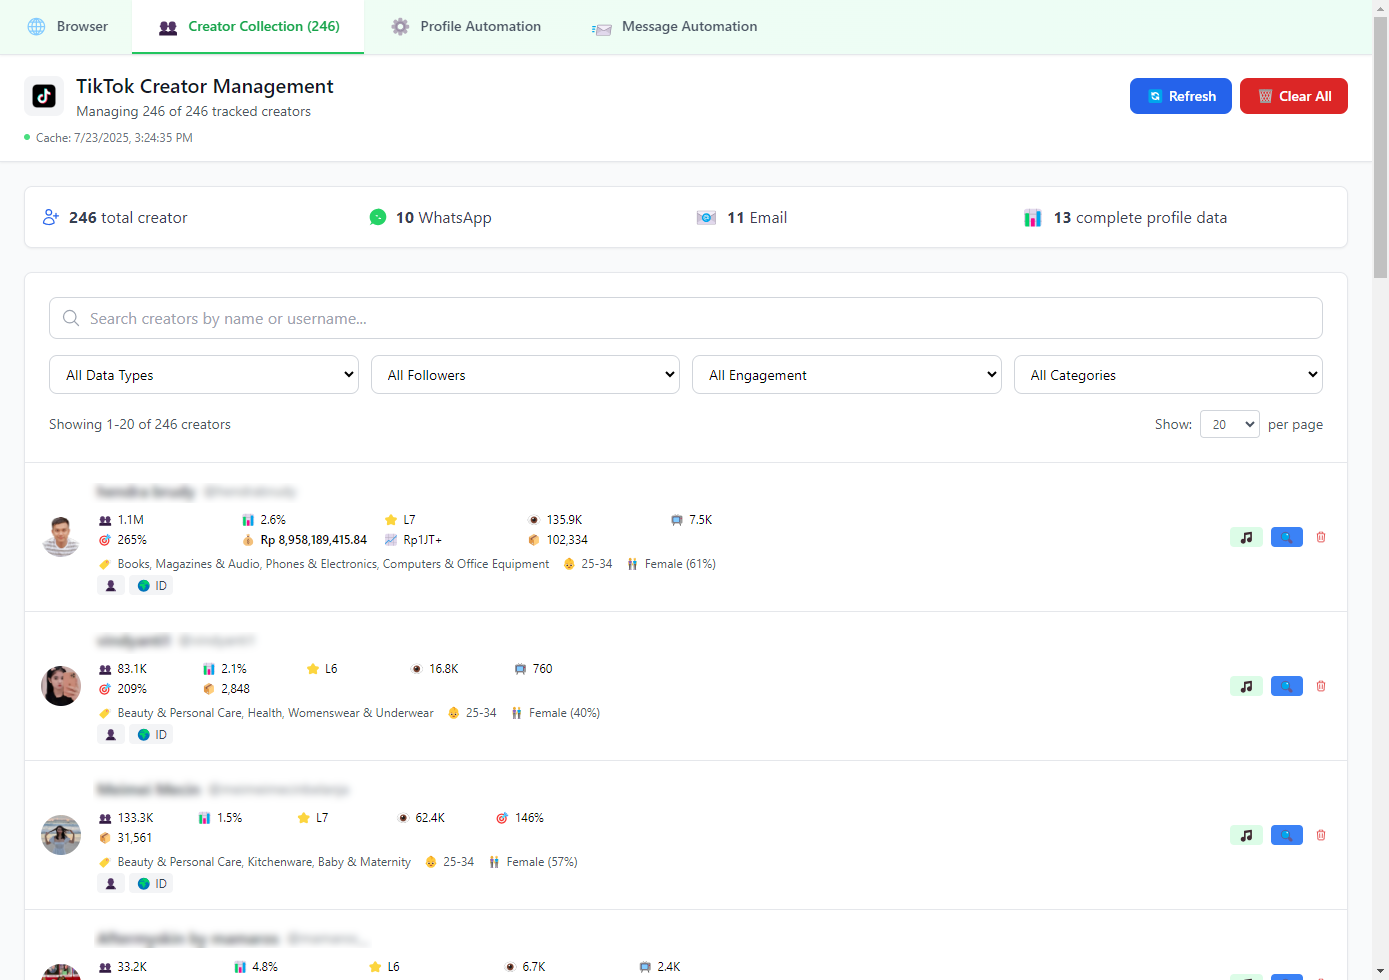This screenshot has width=1389, height=980.
Task: Click the red Clear All button
Action: click(x=1293, y=96)
